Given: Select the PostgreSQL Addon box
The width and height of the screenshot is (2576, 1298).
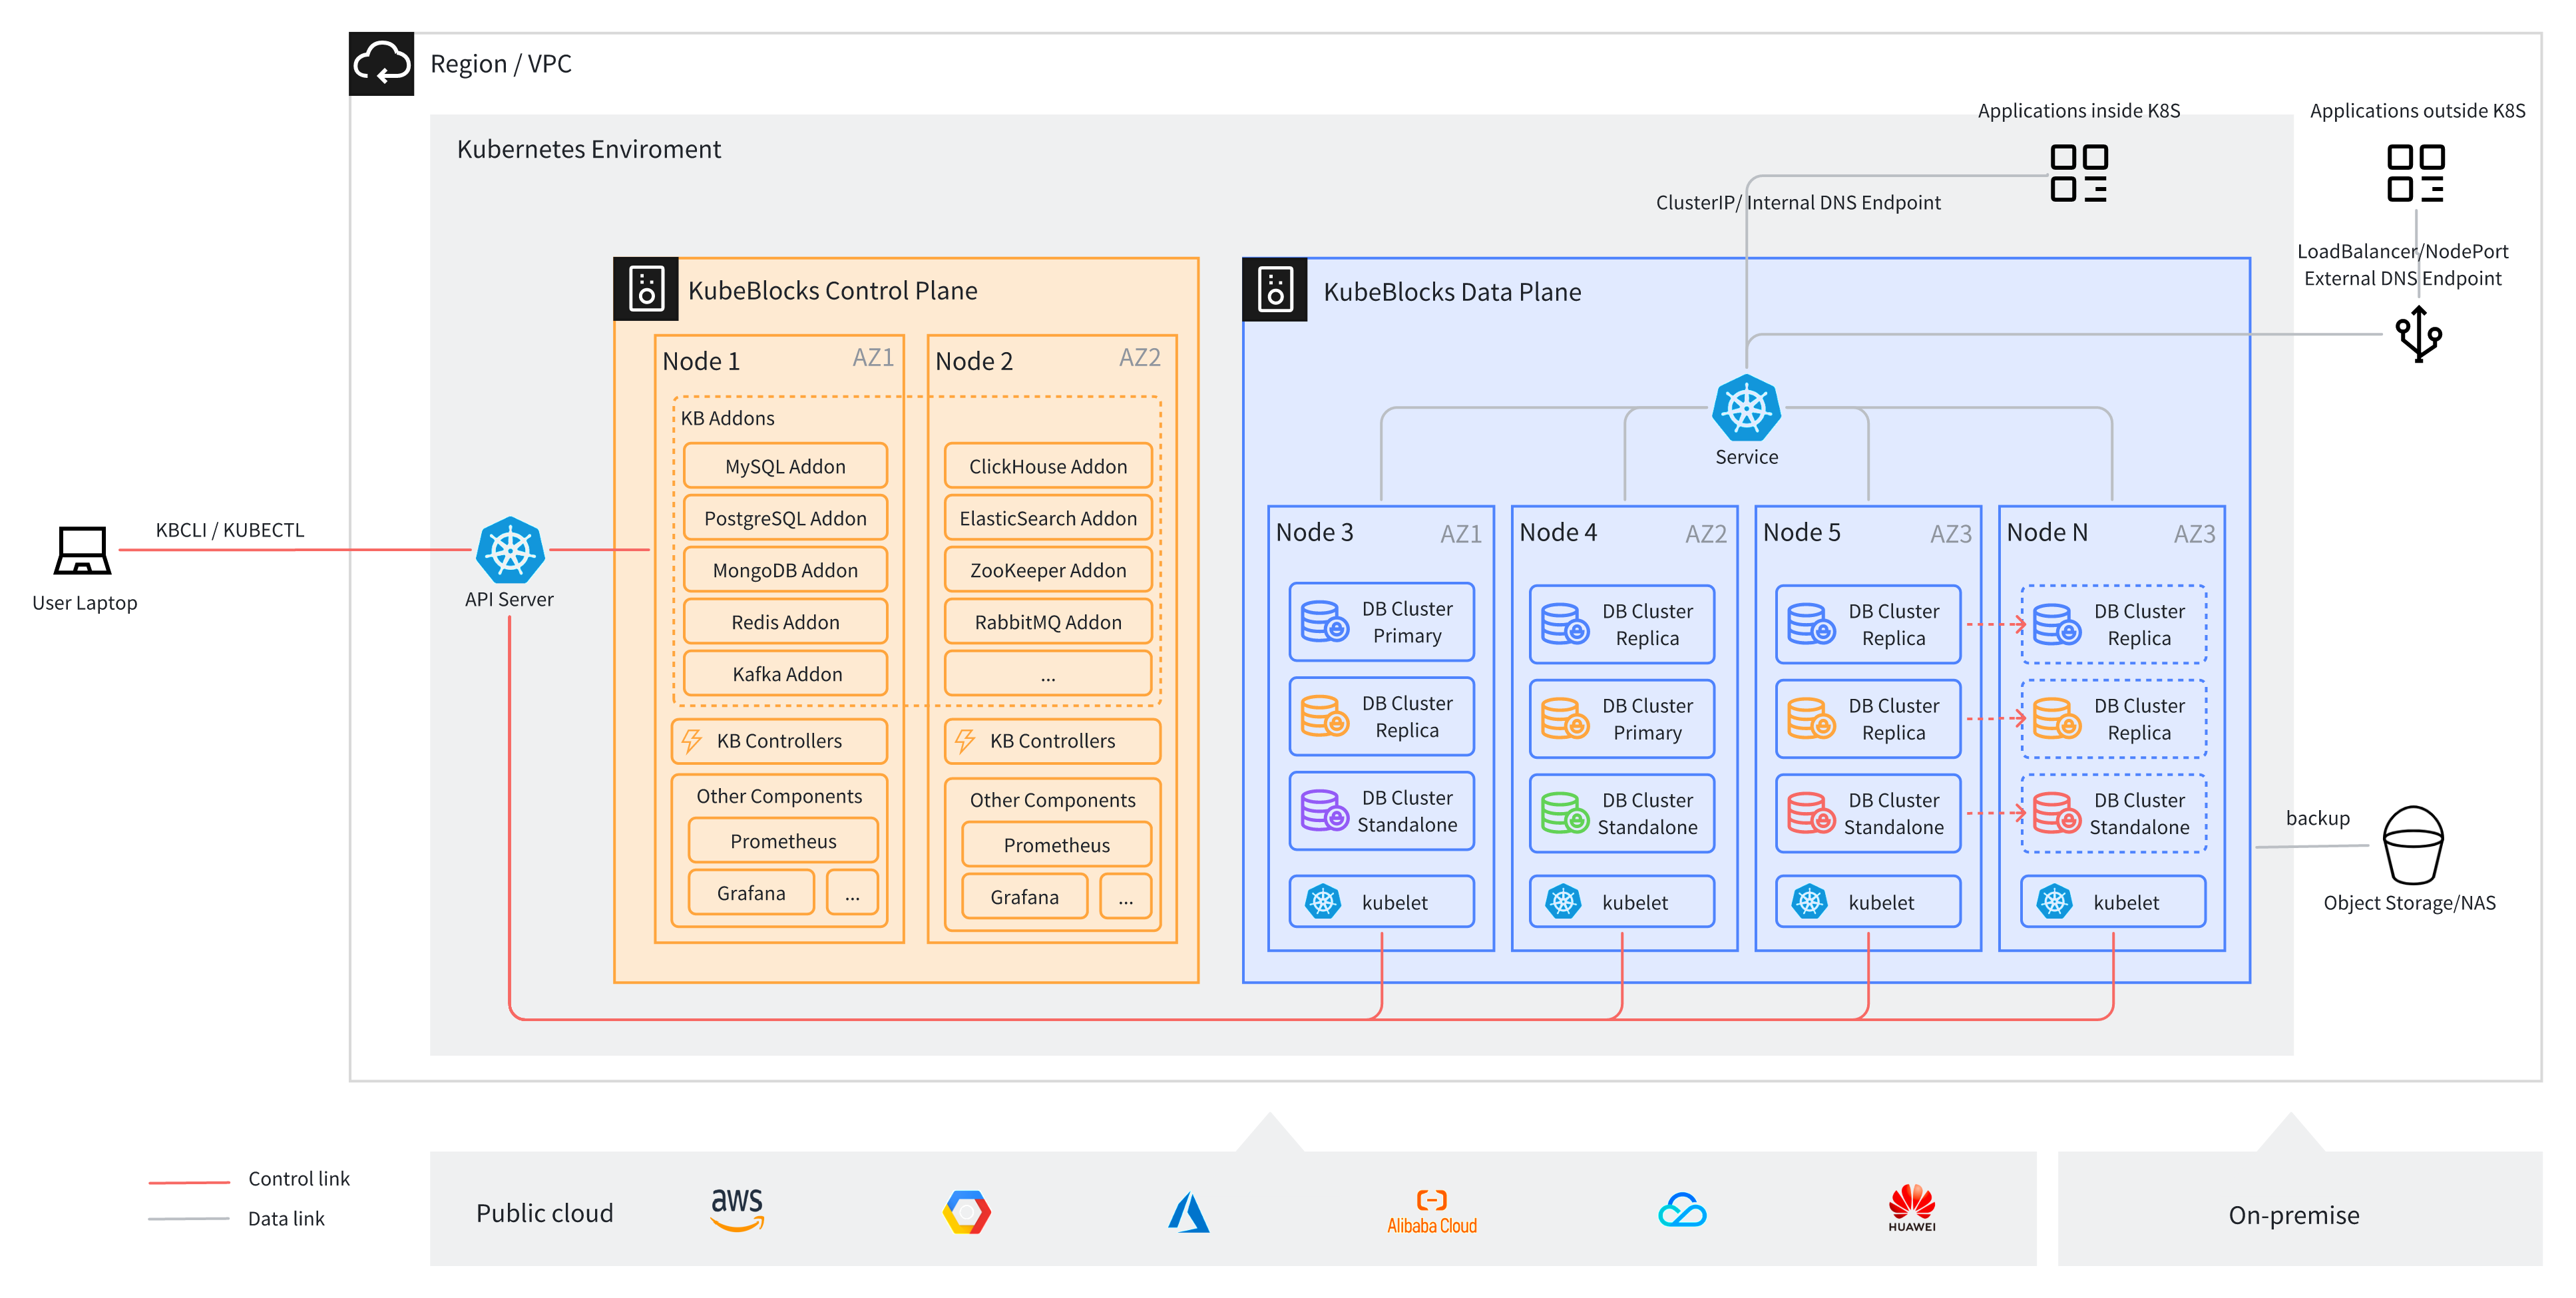Looking at the screenshot, I should click(x=785, y=518).
